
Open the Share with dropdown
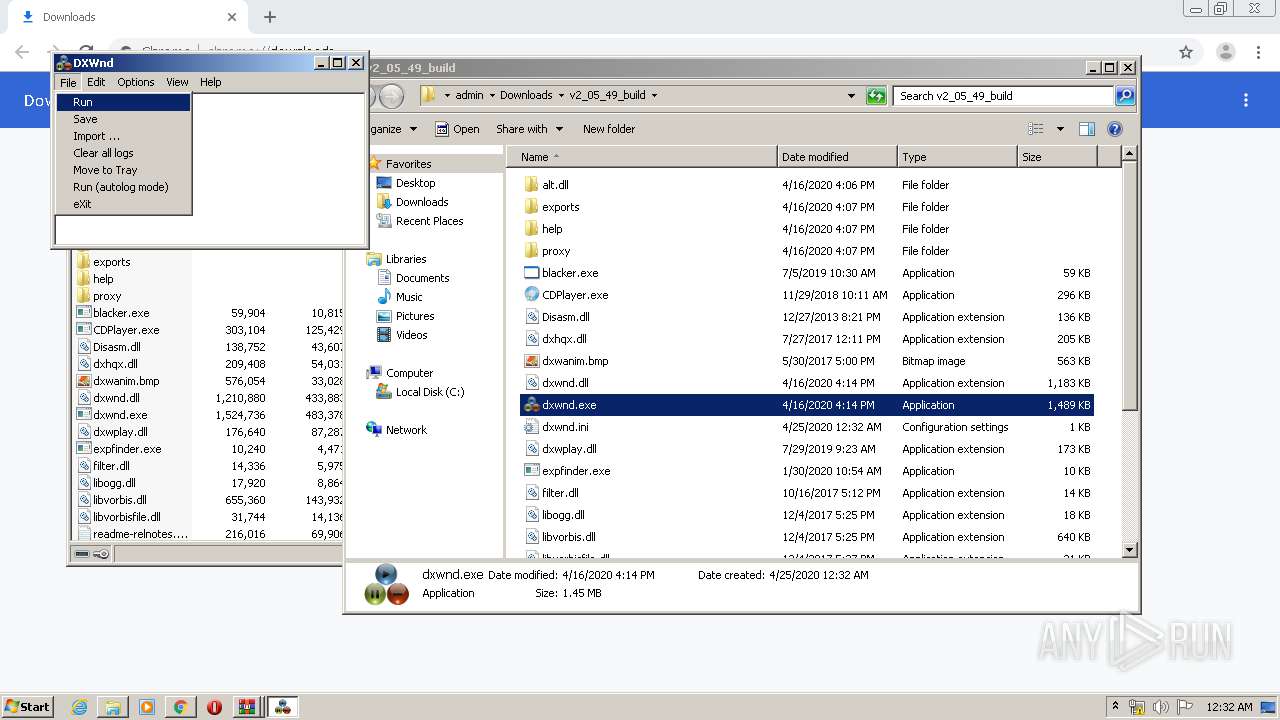(529, 129)
